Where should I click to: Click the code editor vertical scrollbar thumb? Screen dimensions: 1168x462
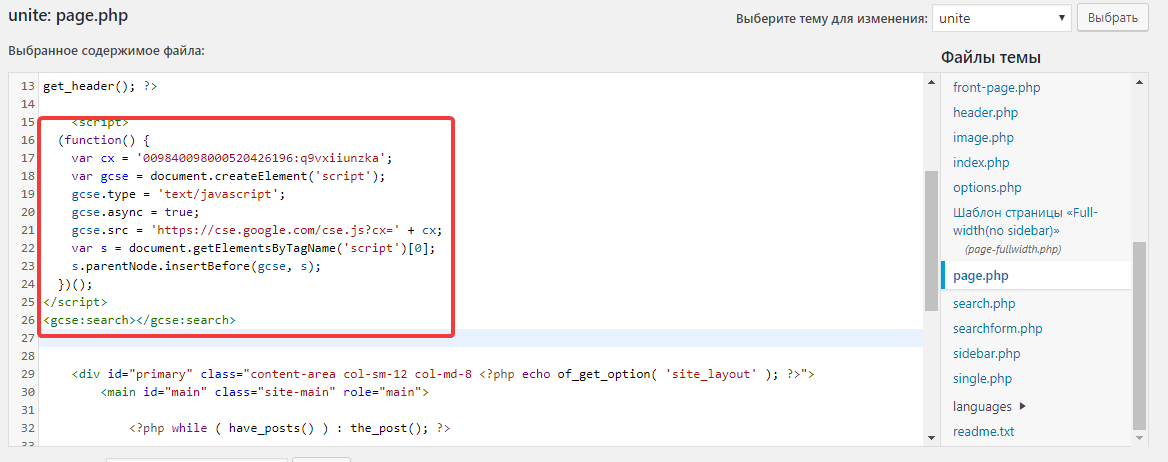[x=931, y=240]
